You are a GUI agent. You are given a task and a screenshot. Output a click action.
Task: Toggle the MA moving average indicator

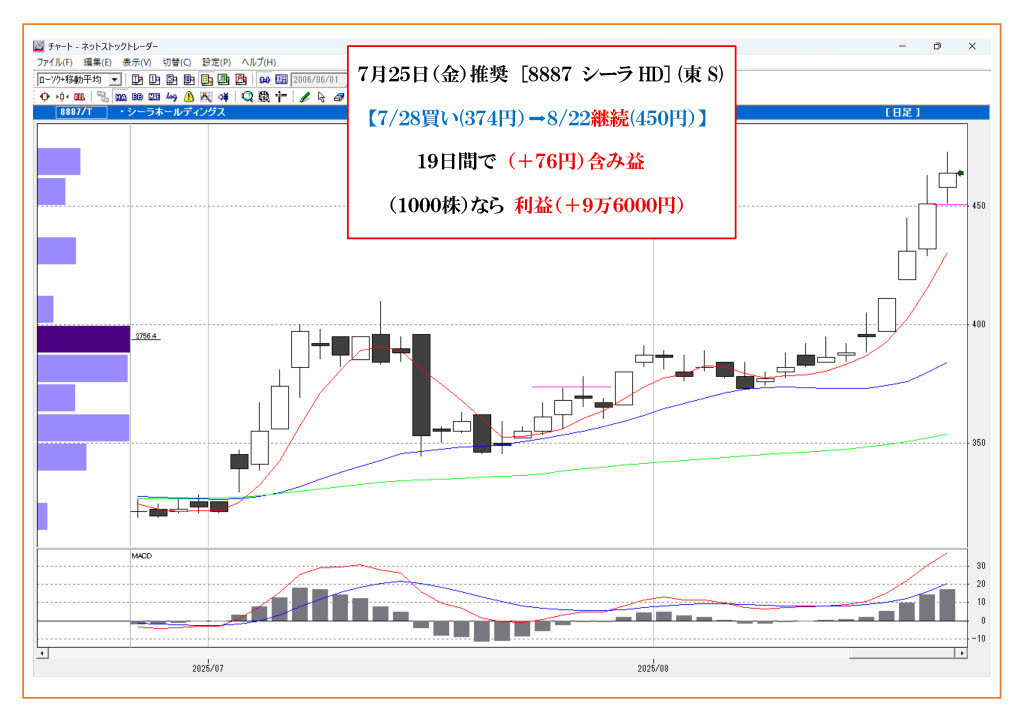click(x=121, y=97)
